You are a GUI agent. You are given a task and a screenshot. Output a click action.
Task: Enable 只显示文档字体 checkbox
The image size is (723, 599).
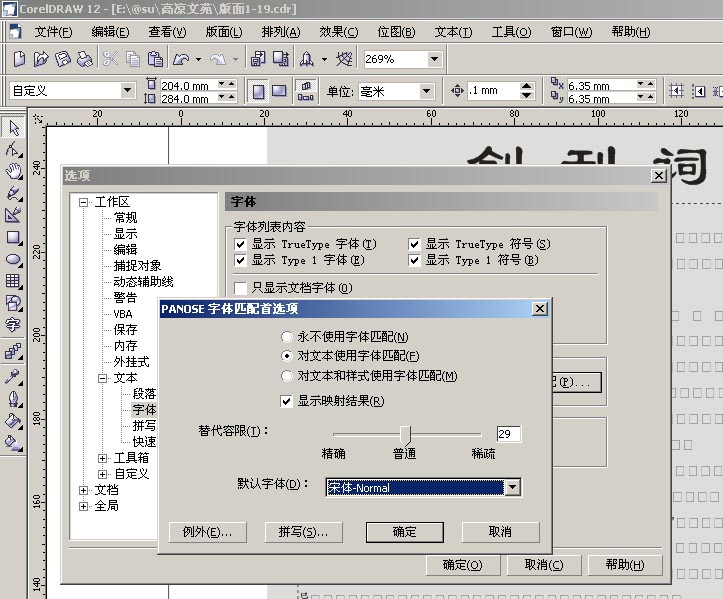240,288
